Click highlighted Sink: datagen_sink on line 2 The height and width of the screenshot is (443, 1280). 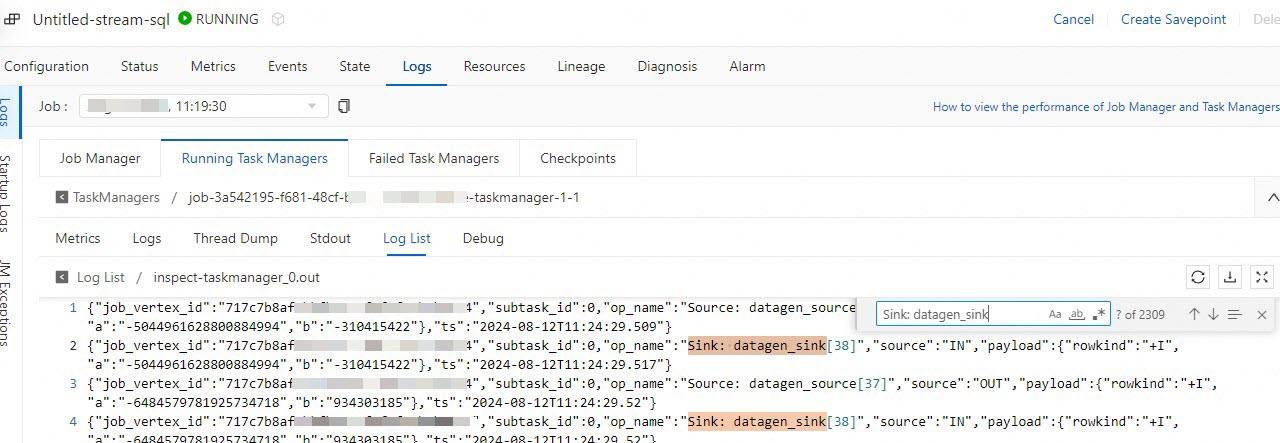[x=757, y=346]
